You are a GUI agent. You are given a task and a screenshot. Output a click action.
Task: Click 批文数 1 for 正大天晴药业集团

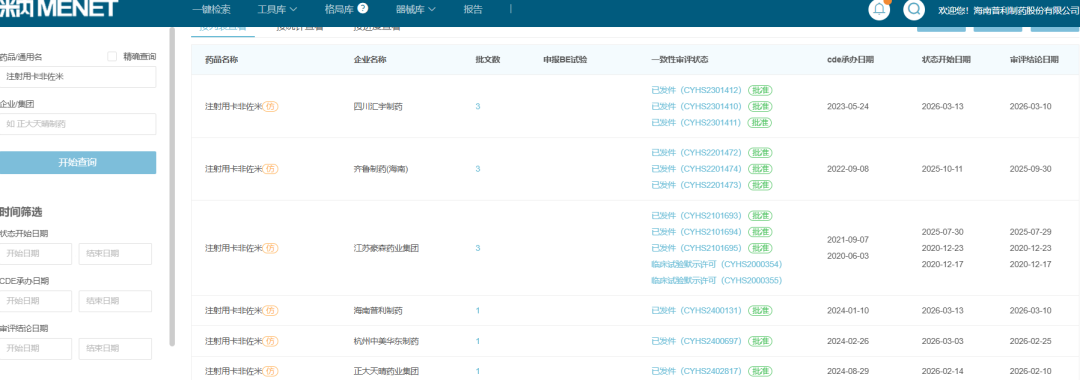[477, 371]
